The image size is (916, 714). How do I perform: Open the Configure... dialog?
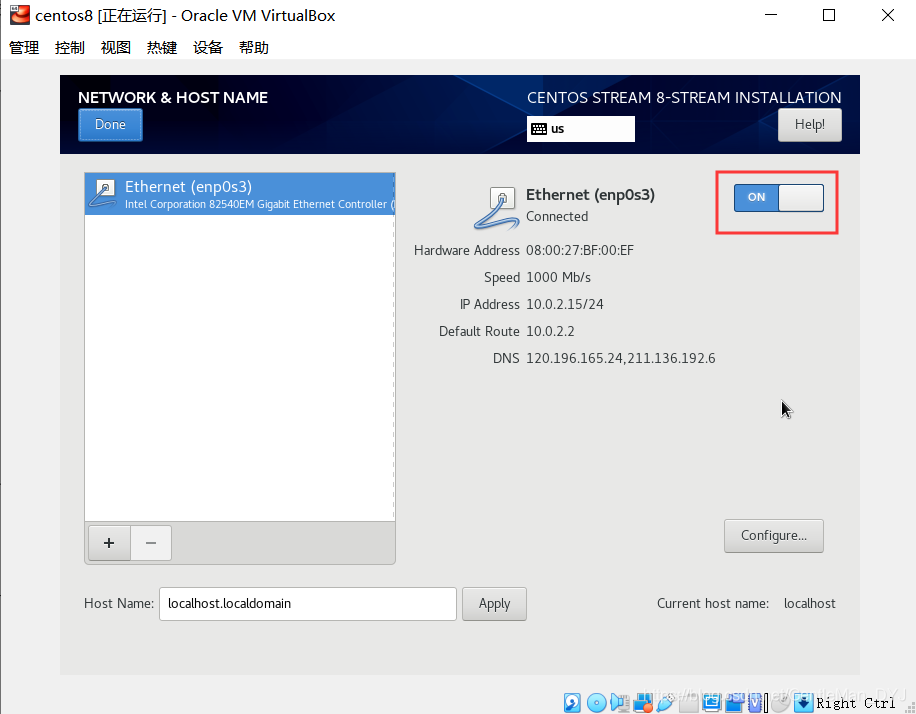[x=773, y=536]
